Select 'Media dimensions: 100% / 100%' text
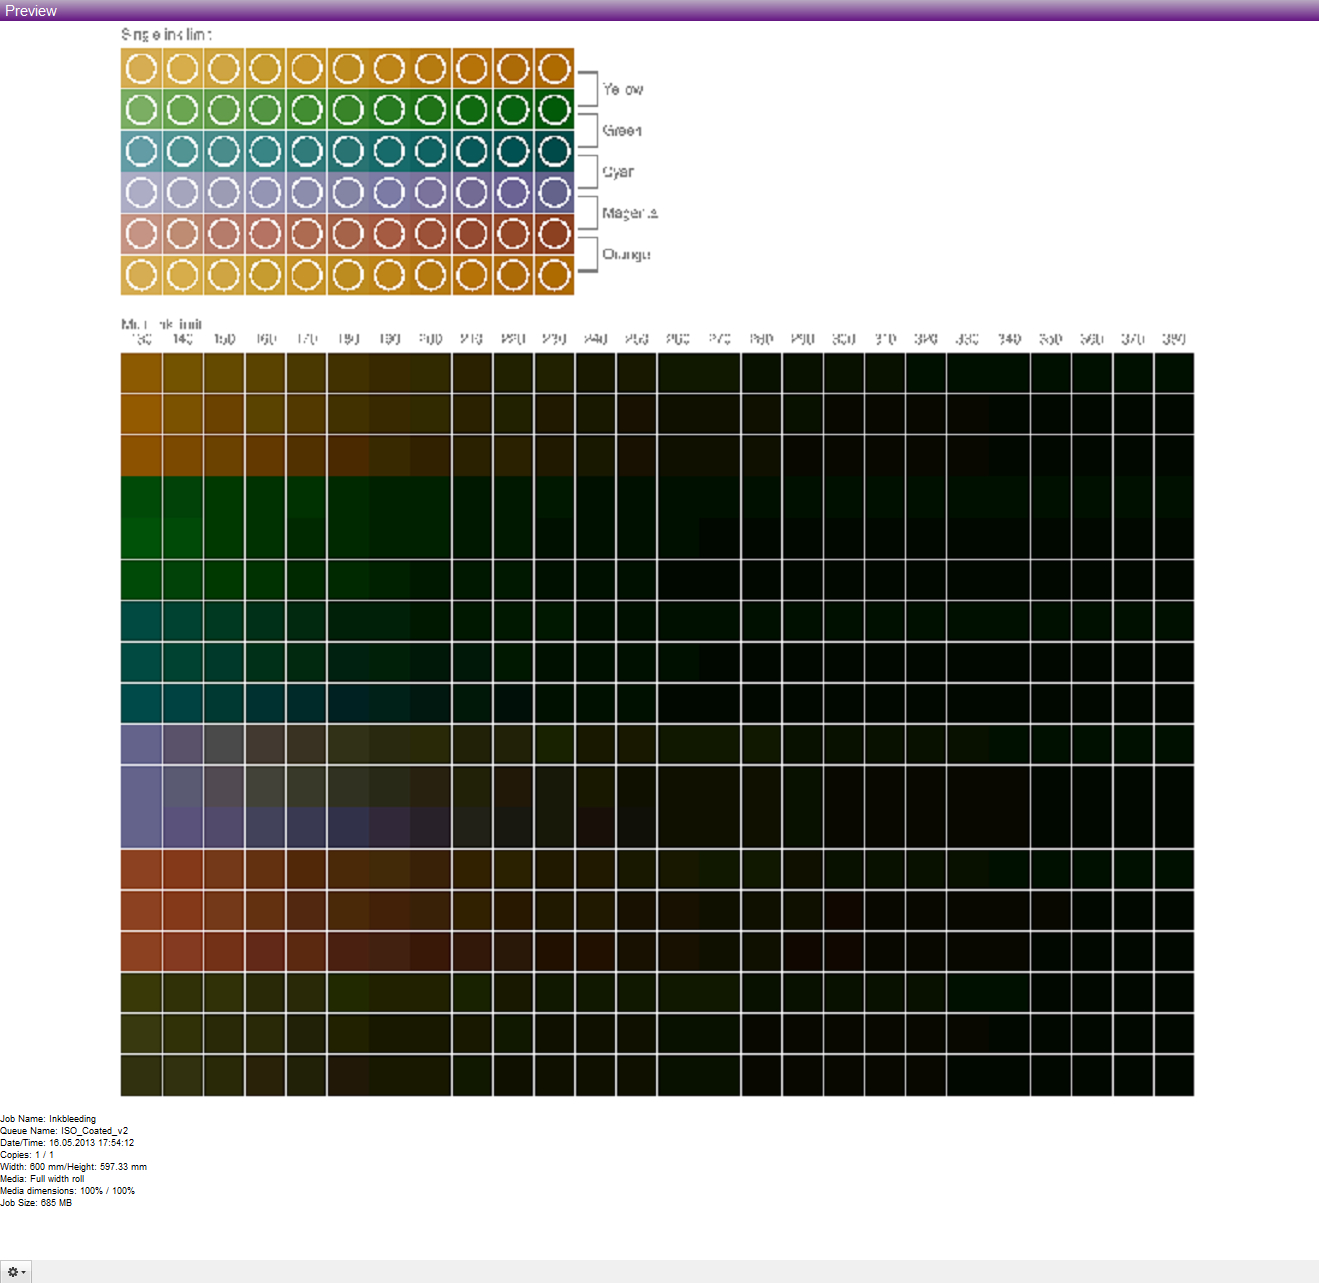The height and width of the screenshot is (1283, 1319). 67,1191
